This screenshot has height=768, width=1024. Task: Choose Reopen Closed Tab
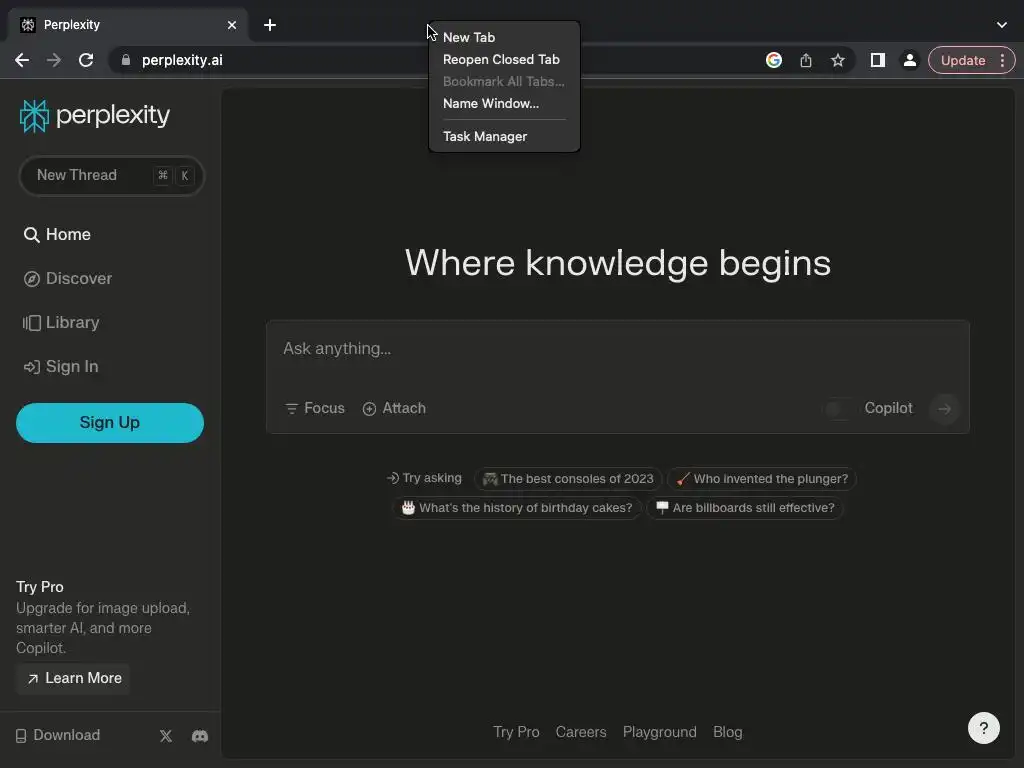tap(504, 59)
